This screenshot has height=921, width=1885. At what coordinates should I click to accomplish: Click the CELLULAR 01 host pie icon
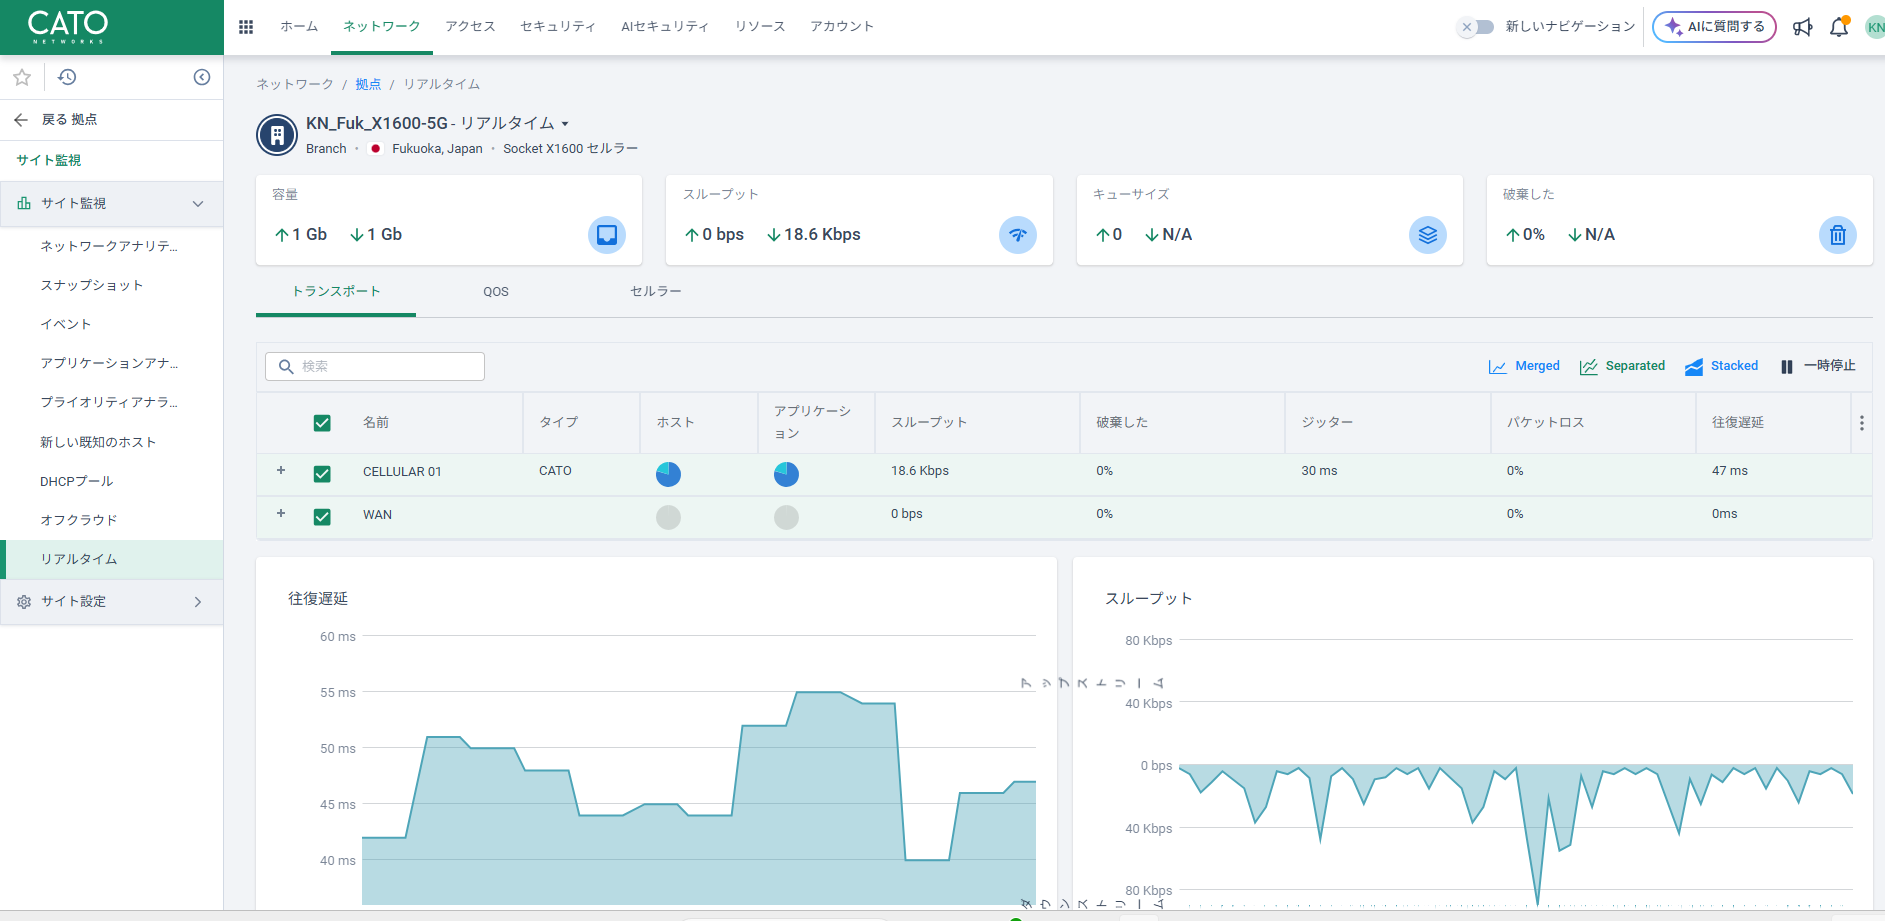tap(668, 474)
